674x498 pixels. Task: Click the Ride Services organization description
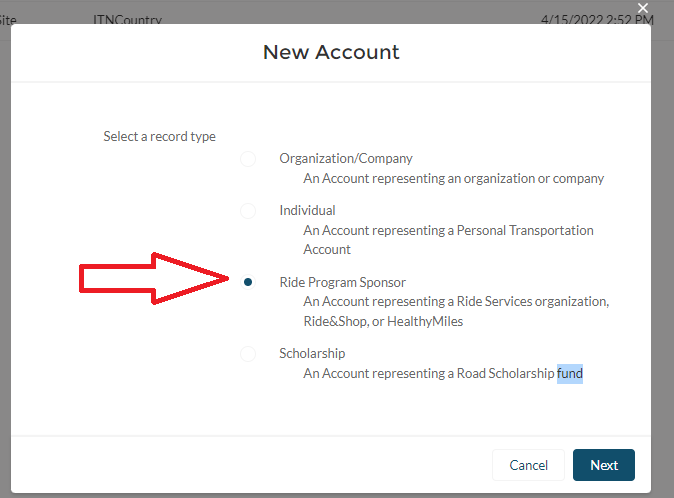click(456, 311)
